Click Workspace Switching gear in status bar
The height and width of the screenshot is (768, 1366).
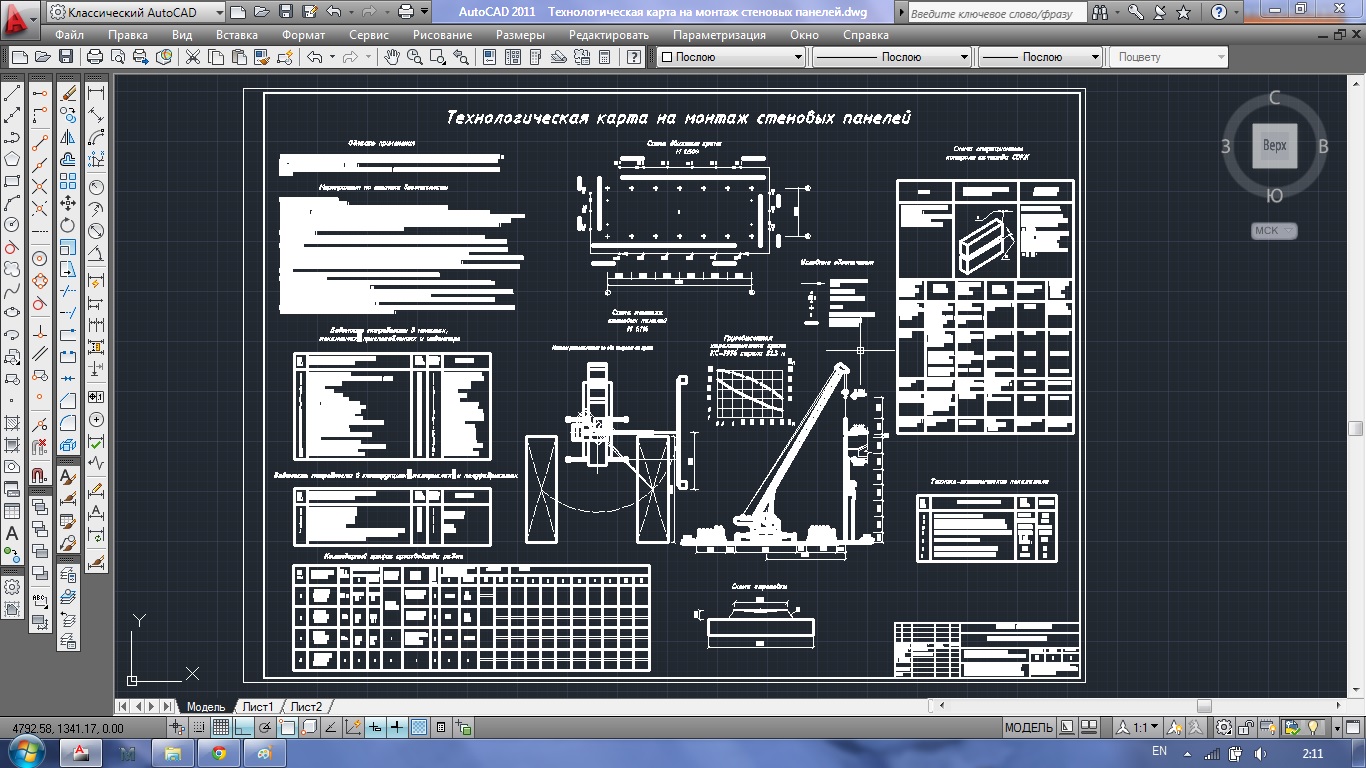click(x=1223, y=727)
